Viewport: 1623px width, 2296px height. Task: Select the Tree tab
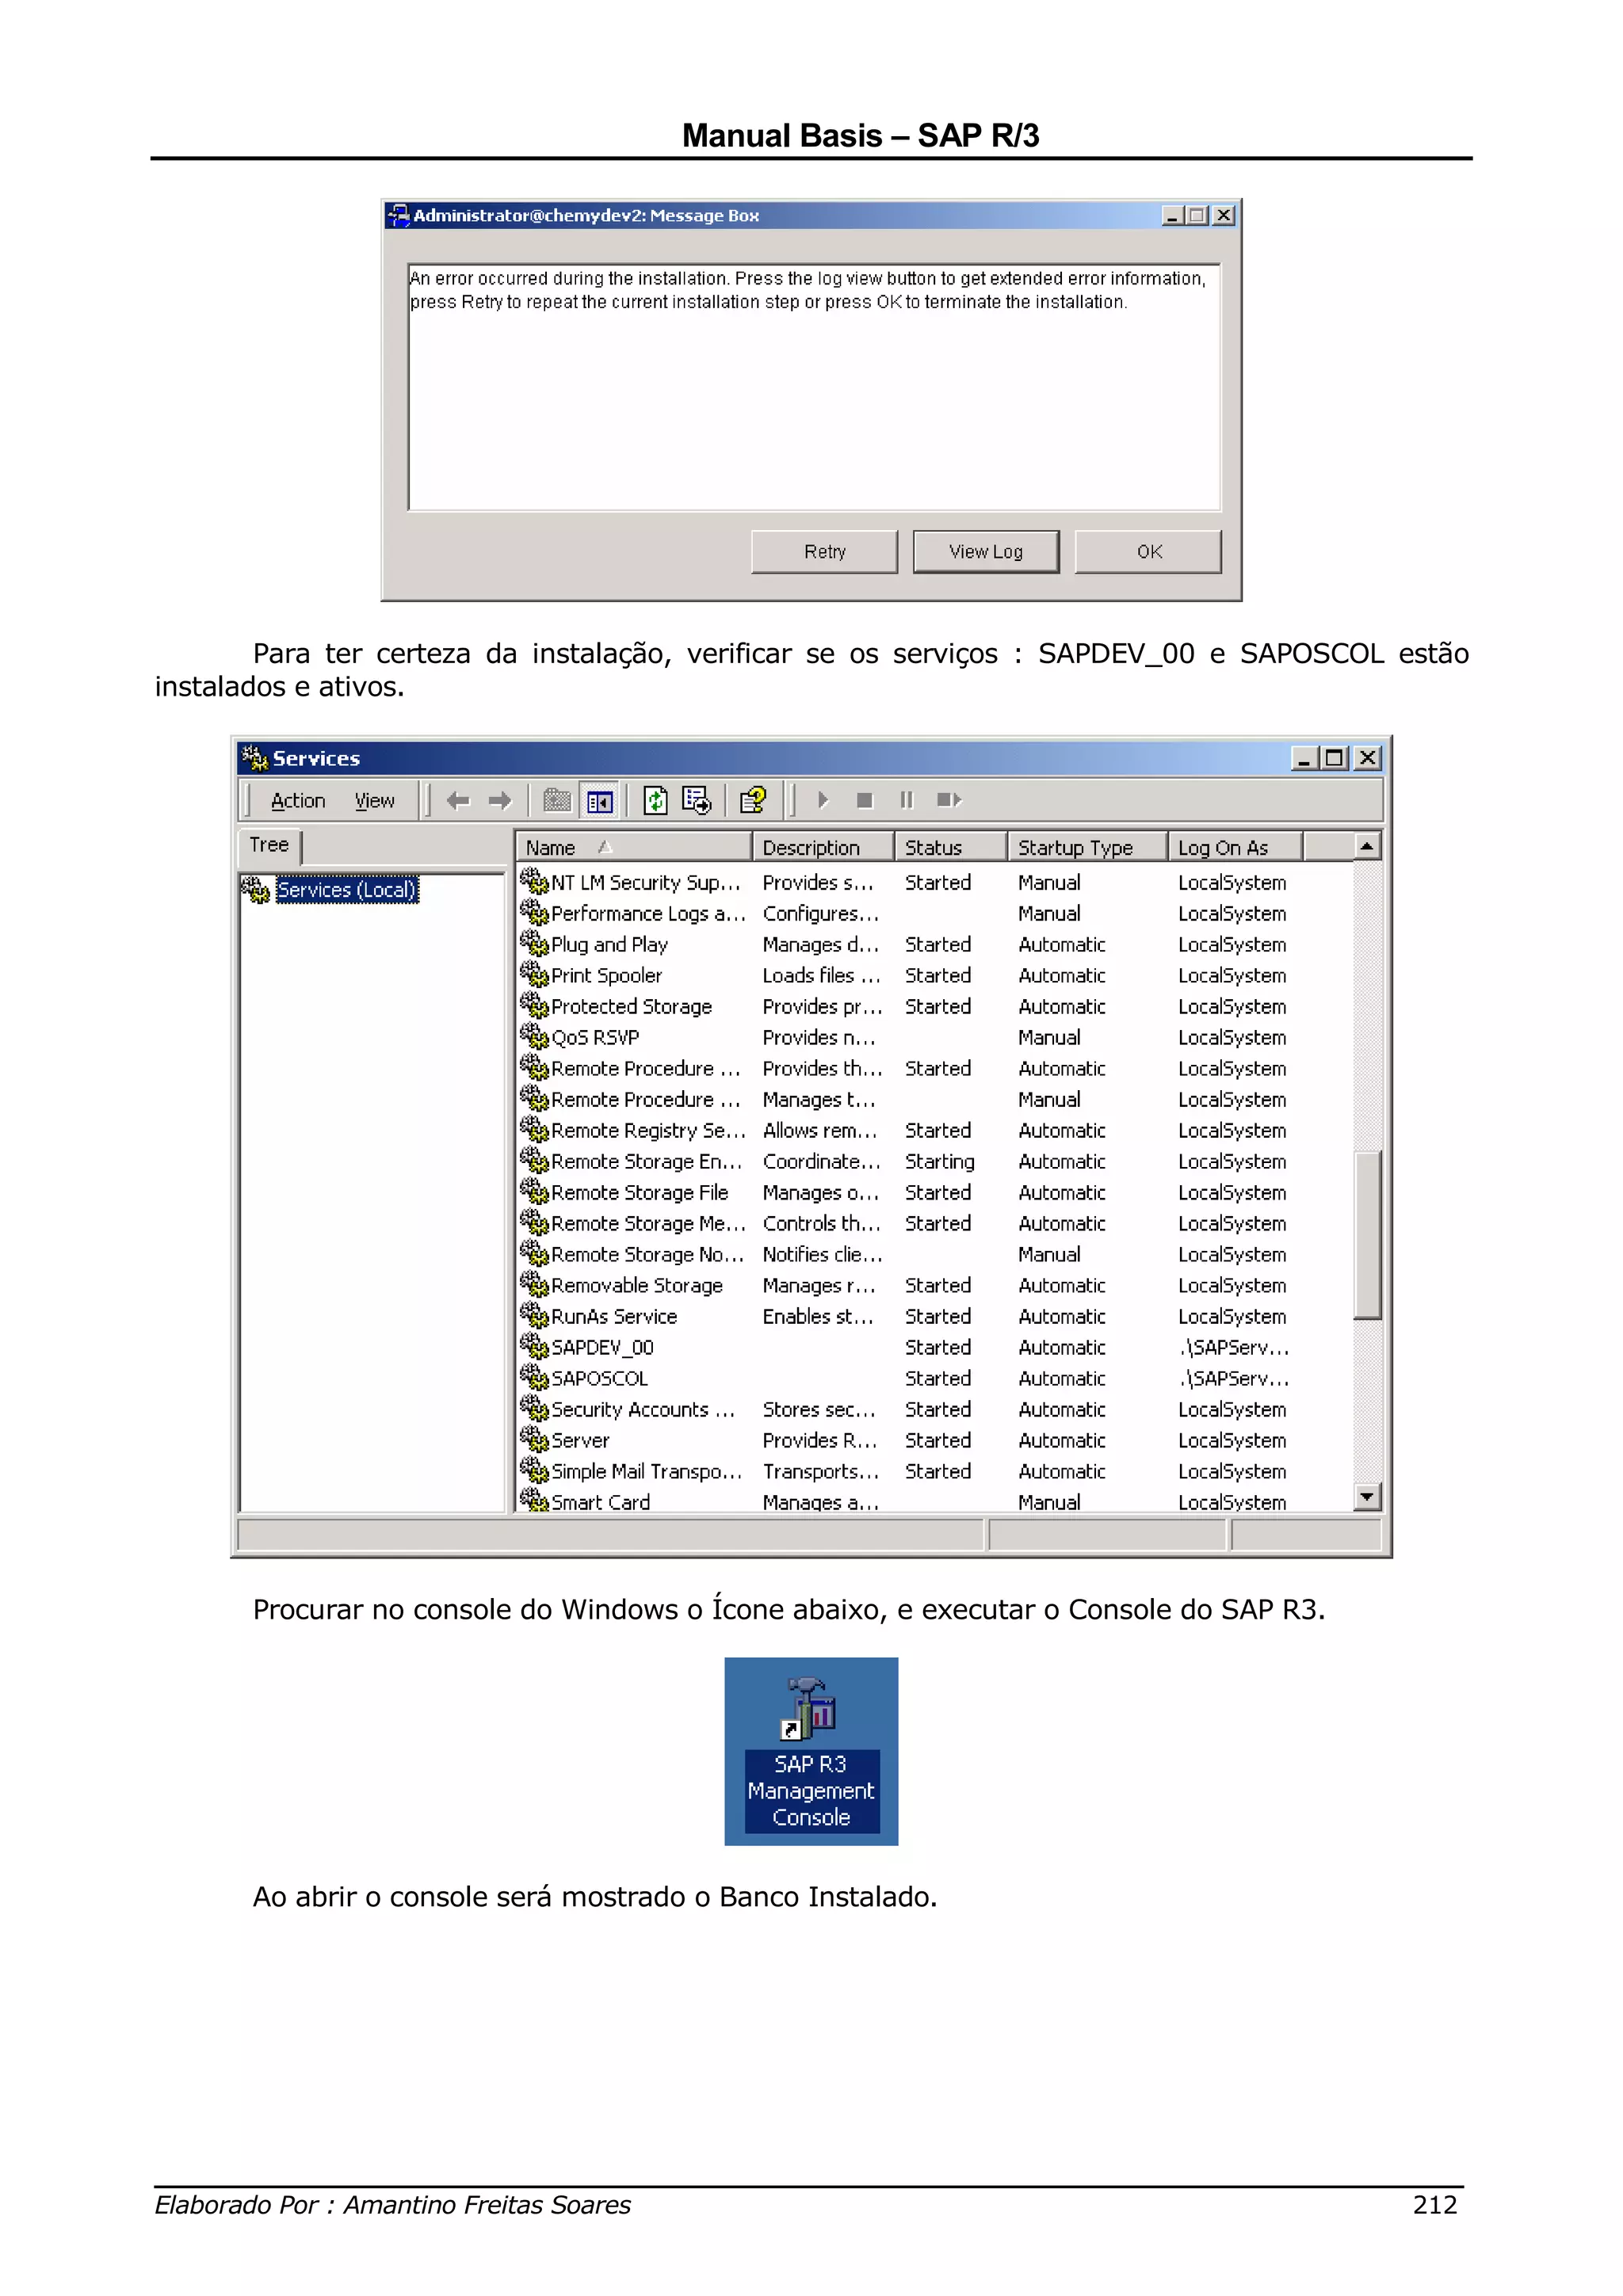click(x=269, y=845)
